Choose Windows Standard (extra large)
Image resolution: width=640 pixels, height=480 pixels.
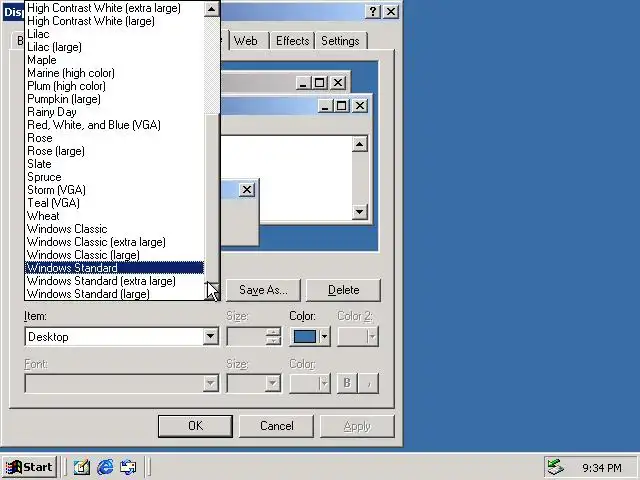point(114,281)
